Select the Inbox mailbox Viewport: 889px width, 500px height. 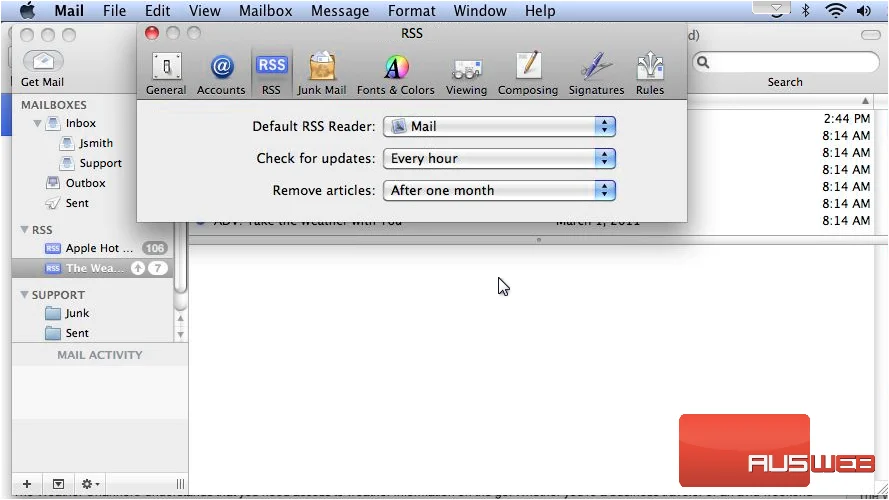click(81, 123)
